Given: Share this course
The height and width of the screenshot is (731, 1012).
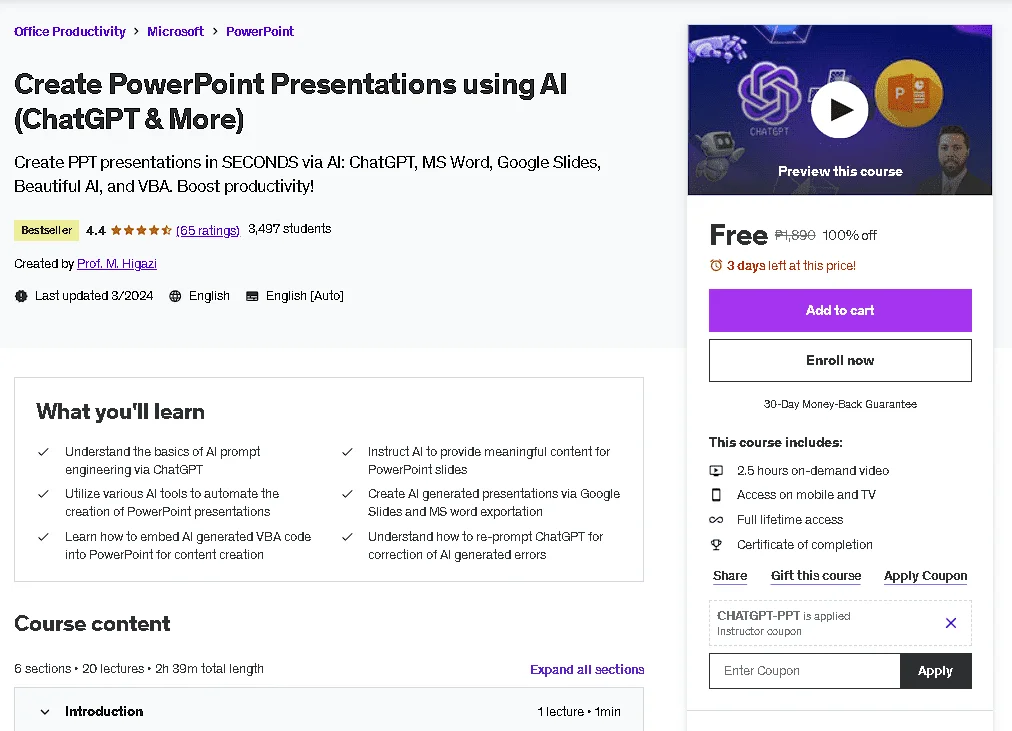Looking at the screenshot, I should point(730,576).
